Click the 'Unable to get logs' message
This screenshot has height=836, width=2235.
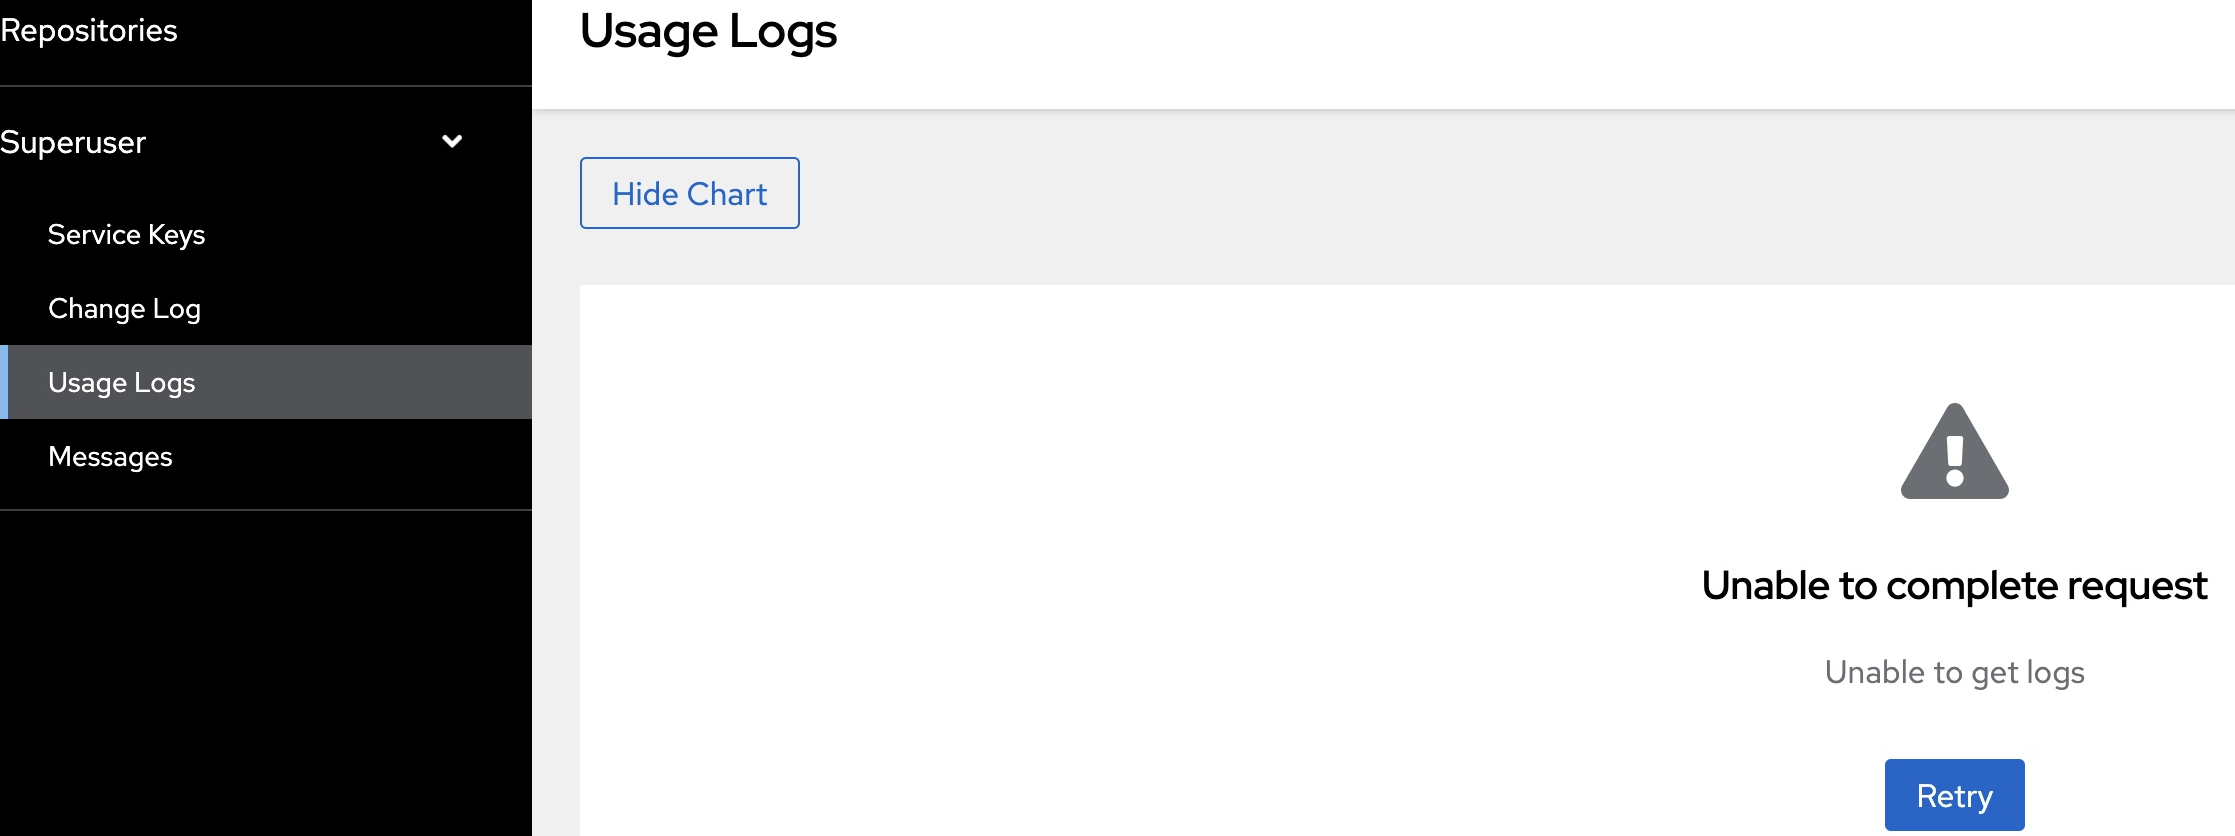[x=1954, y=672]
